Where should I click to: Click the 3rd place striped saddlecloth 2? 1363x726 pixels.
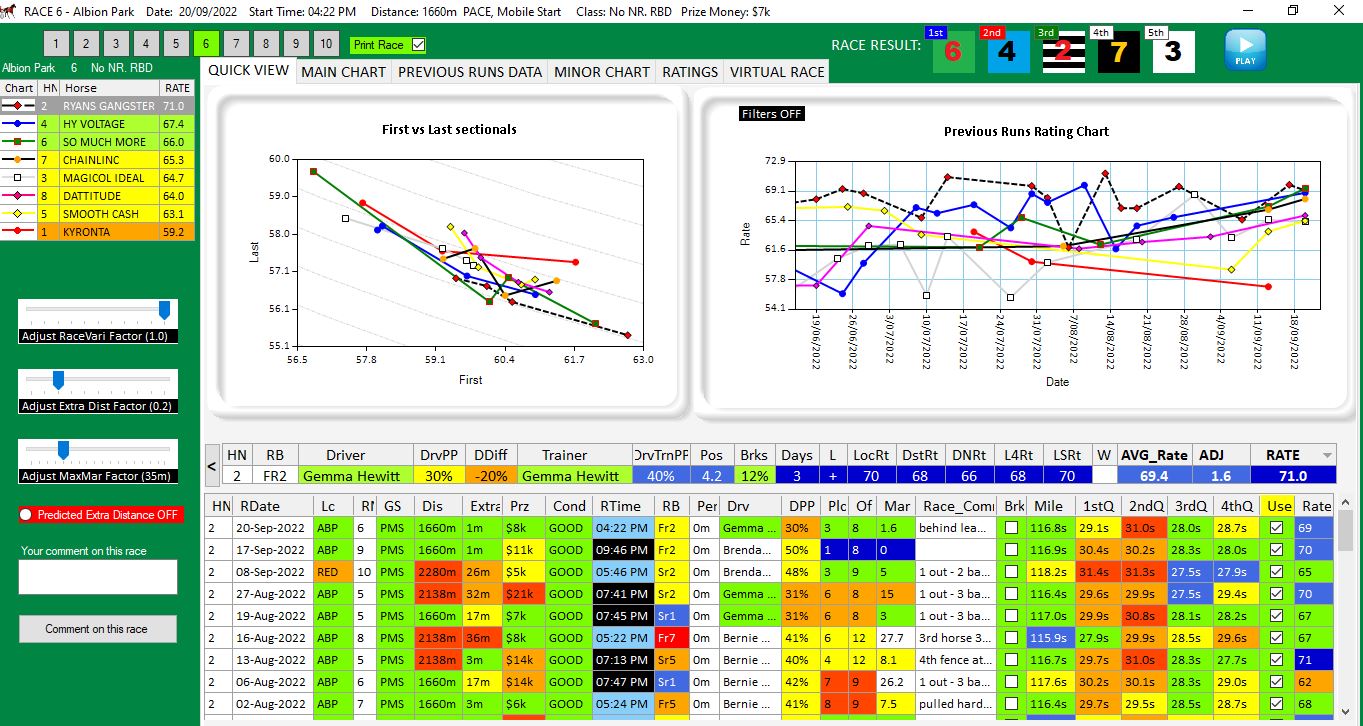pyautogui.click(x=1062, y=52)
